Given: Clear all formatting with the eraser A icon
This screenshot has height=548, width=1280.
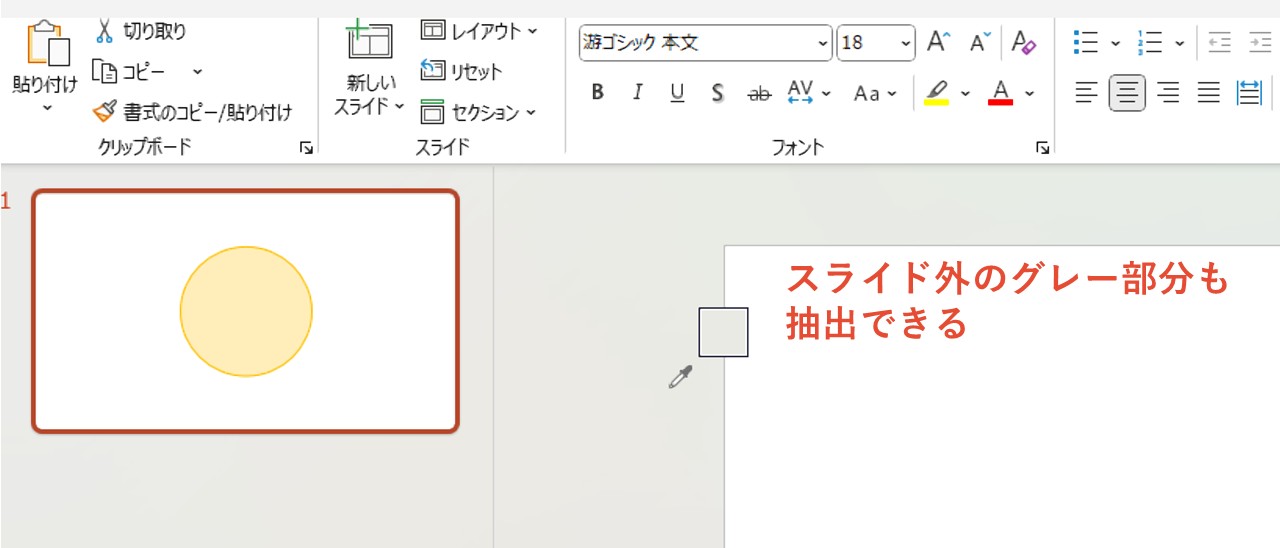Looking at the screenshot, I should (1023, 42).
